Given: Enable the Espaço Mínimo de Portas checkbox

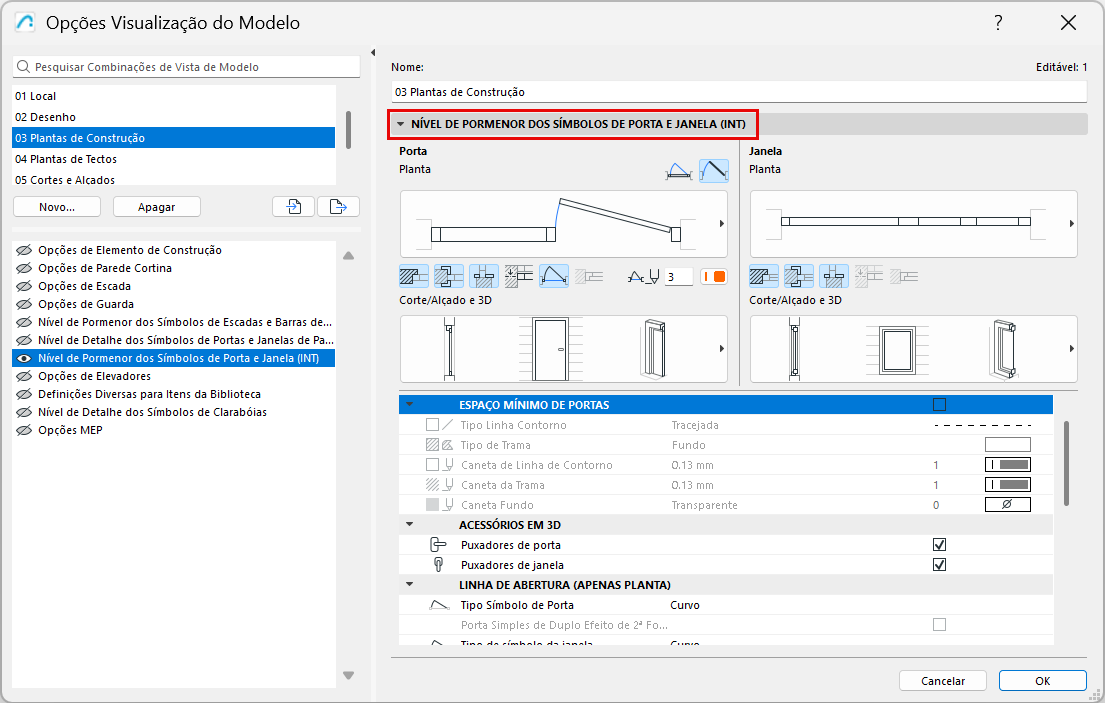Looking at the screenshot, I should click(x=939, y=404).
